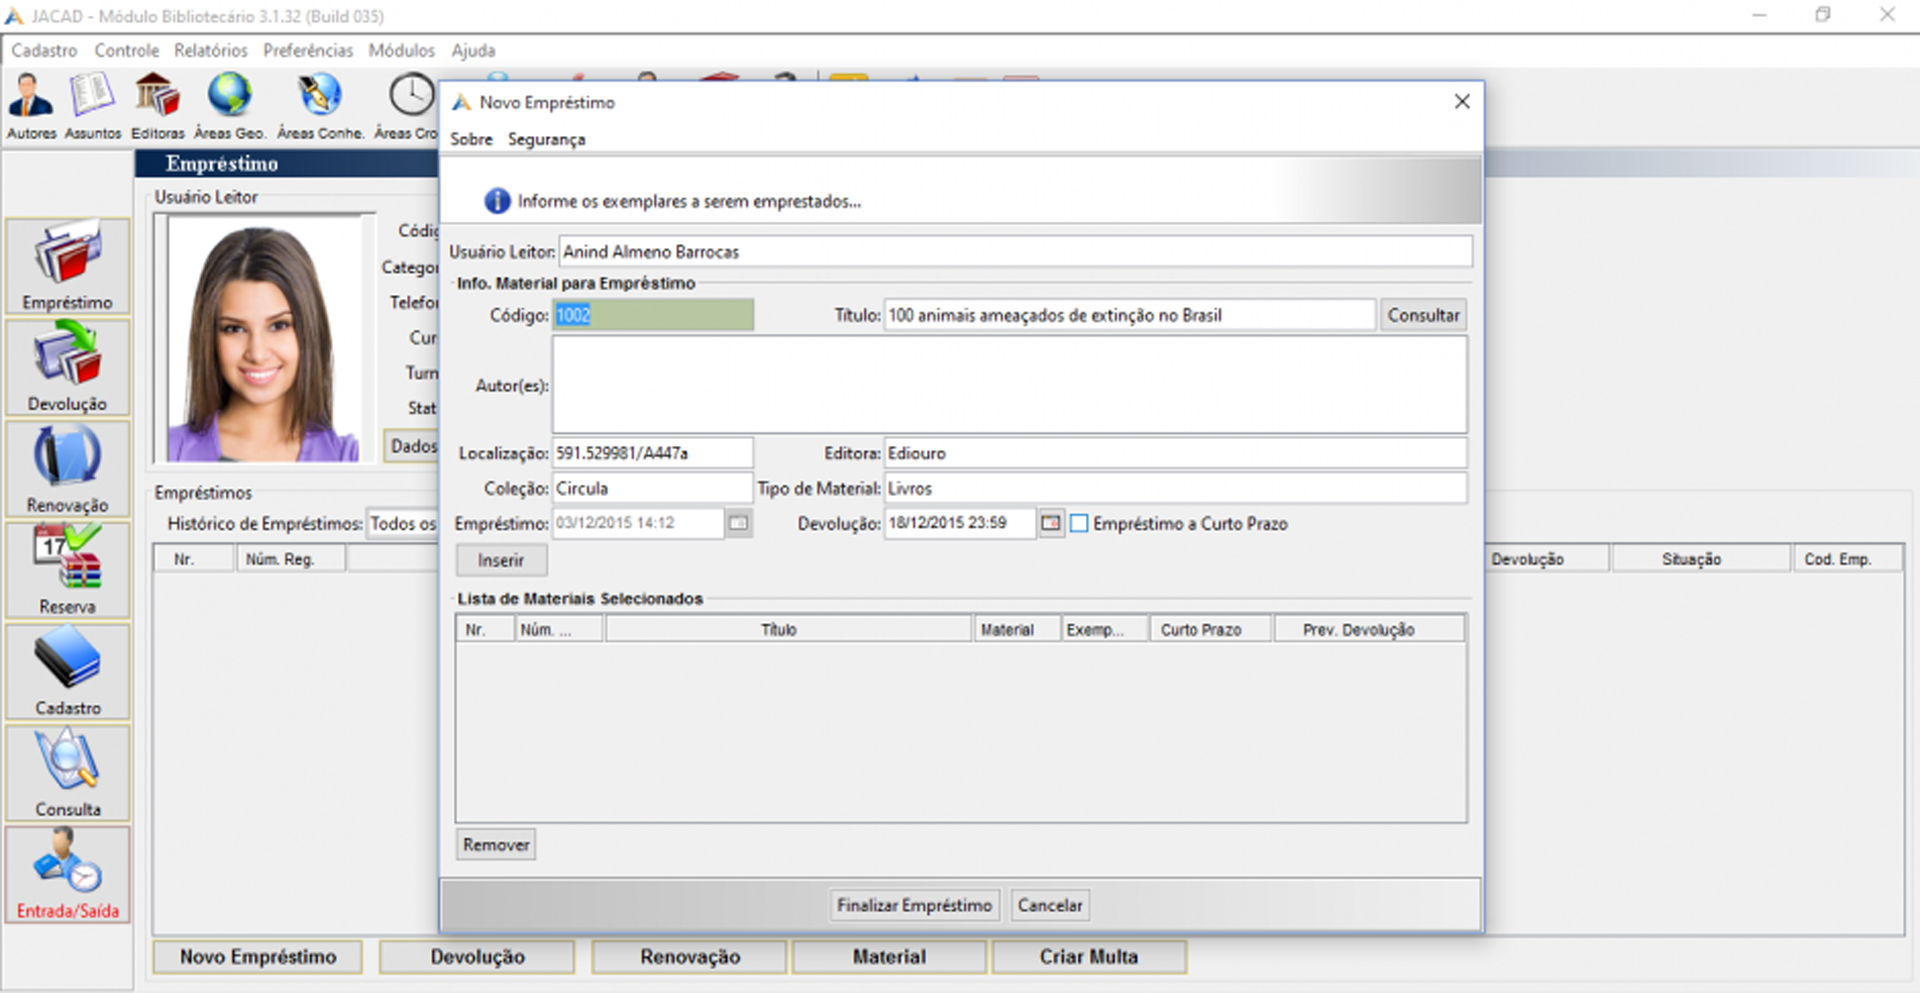
Task: Click the Editora field
Action: [x=1175, y=453]
